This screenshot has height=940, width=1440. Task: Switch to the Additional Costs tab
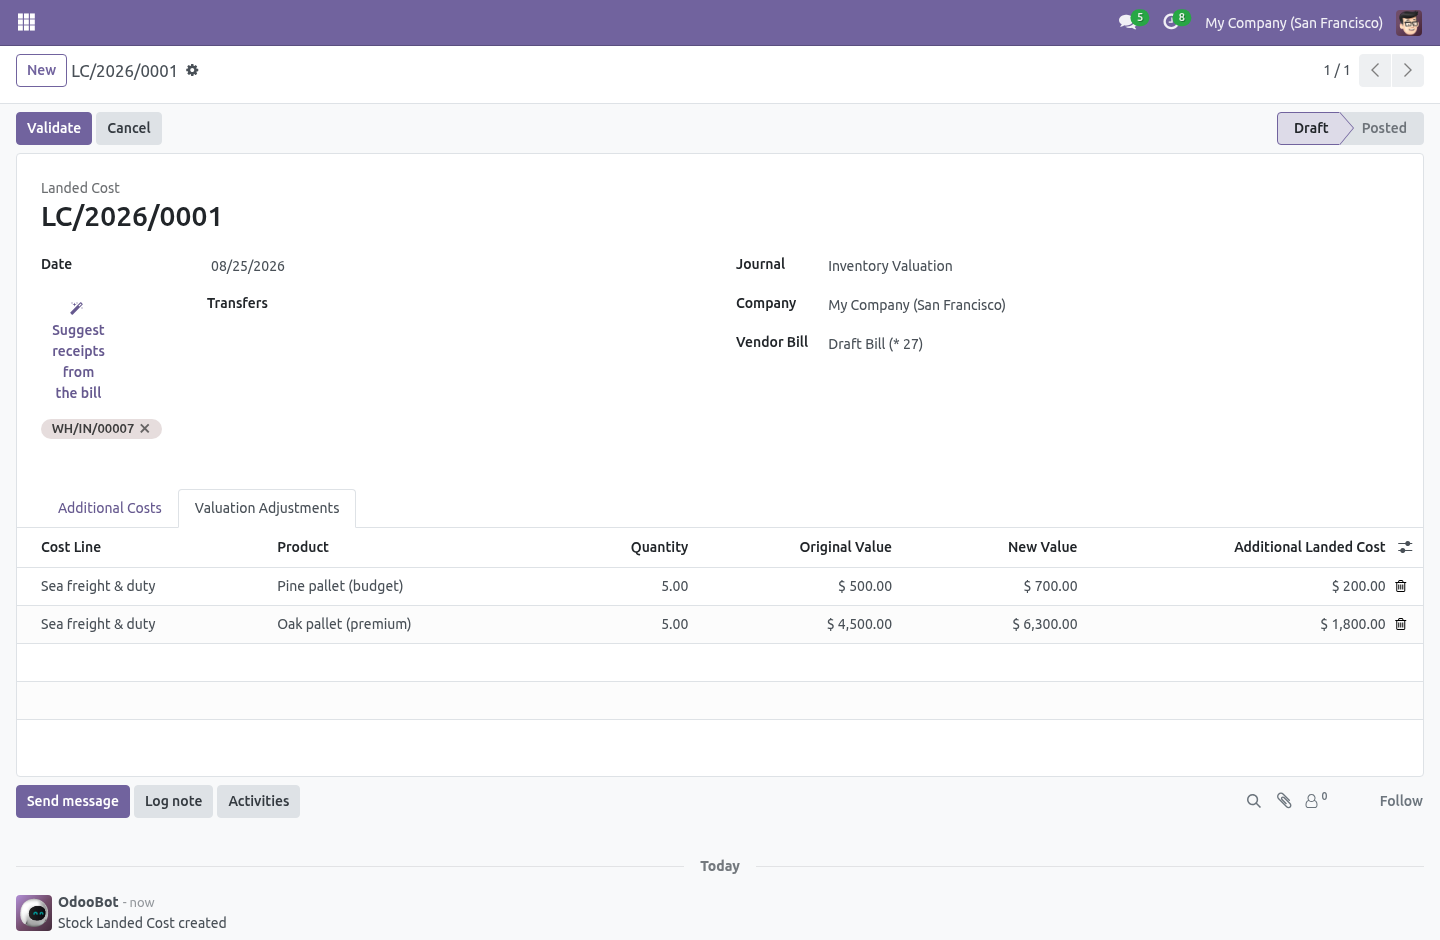[x=110, y=508]
